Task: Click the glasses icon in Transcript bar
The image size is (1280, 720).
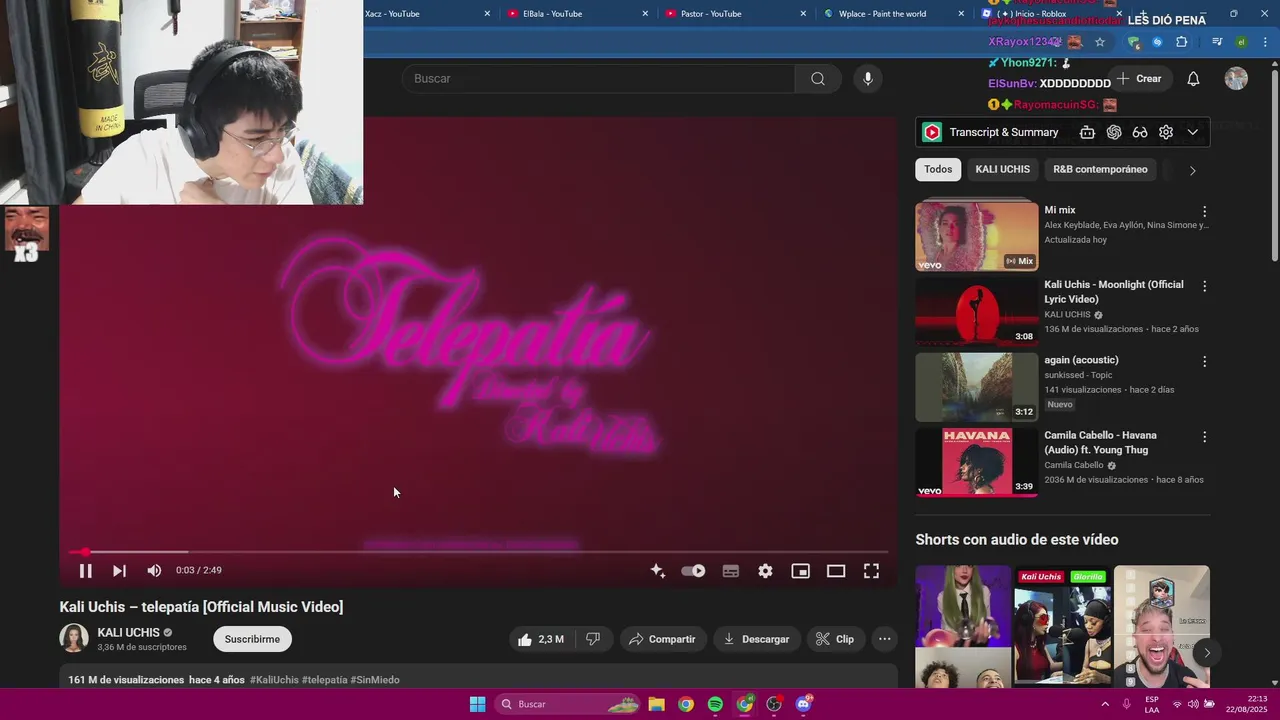Action: pos(1140,132)
